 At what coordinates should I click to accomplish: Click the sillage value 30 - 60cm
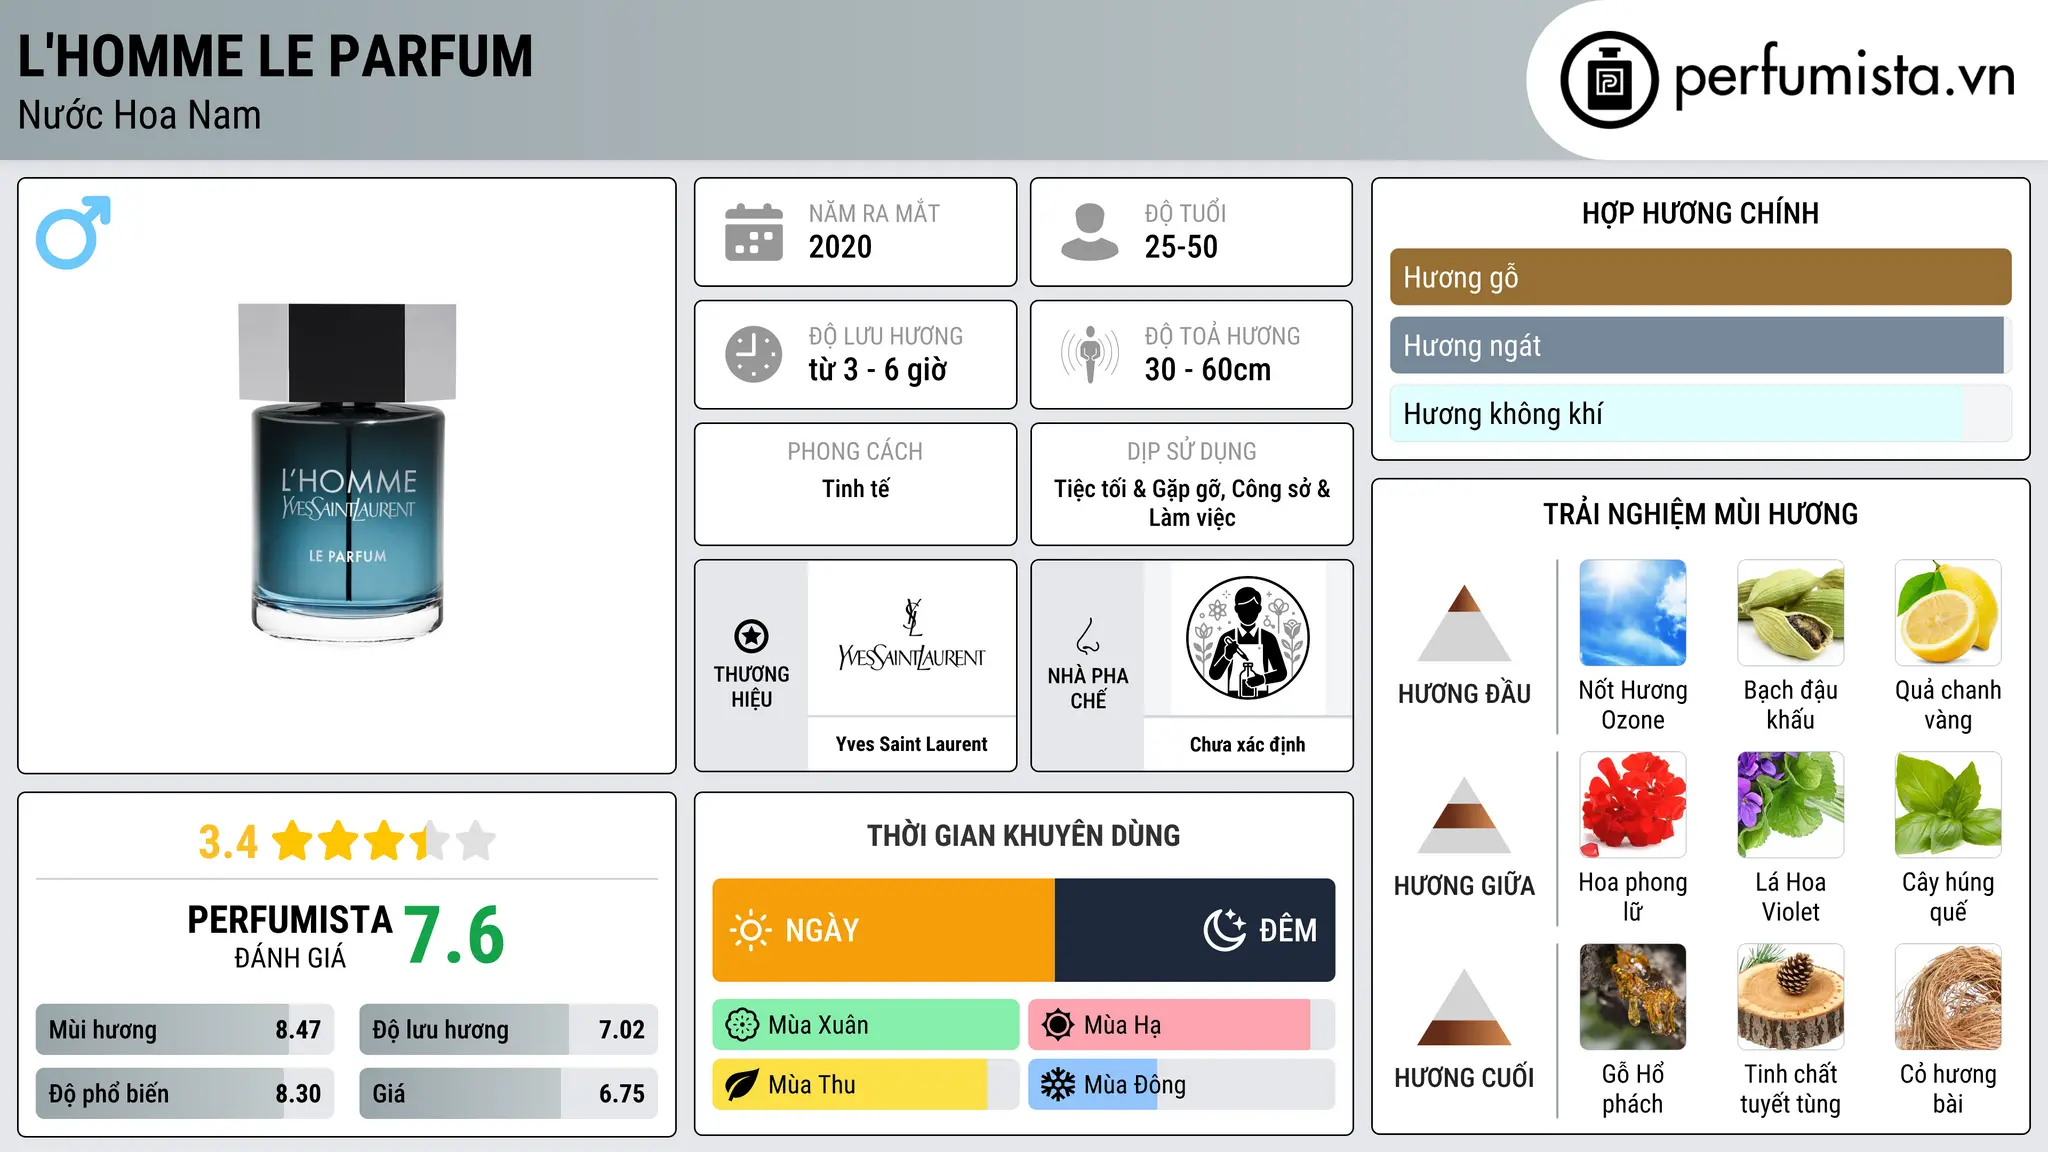pyautogui.click(x=1208, y=370)
